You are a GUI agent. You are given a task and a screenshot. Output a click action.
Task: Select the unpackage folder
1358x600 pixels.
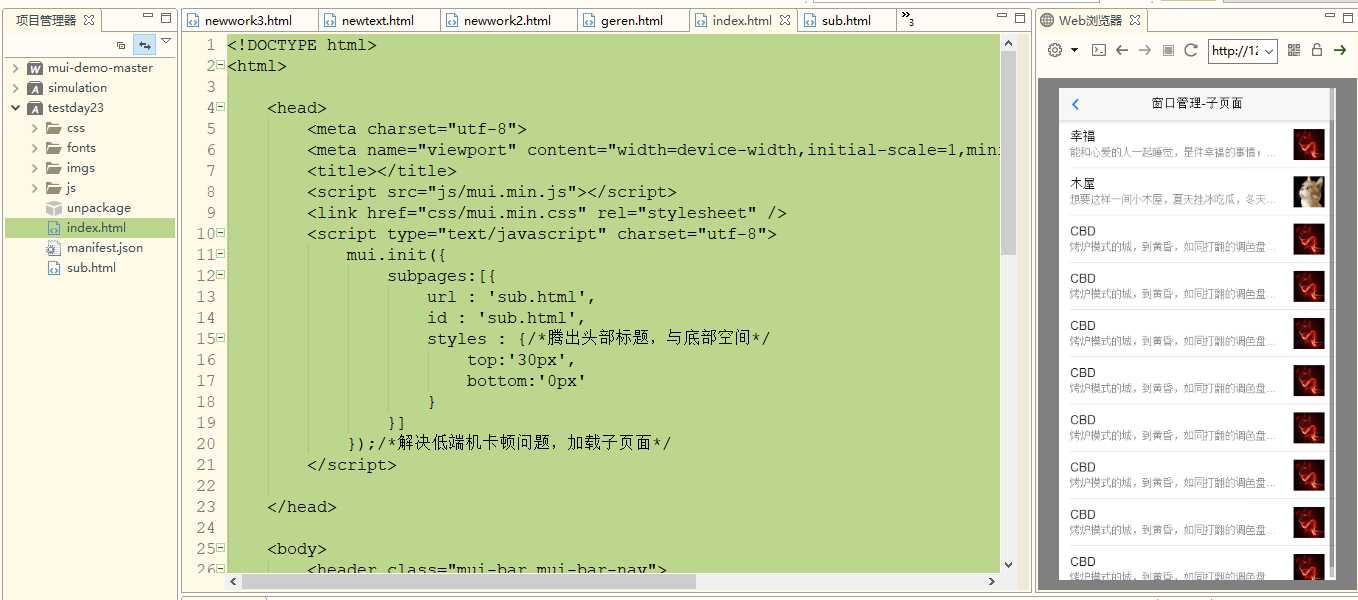(88, 208)
